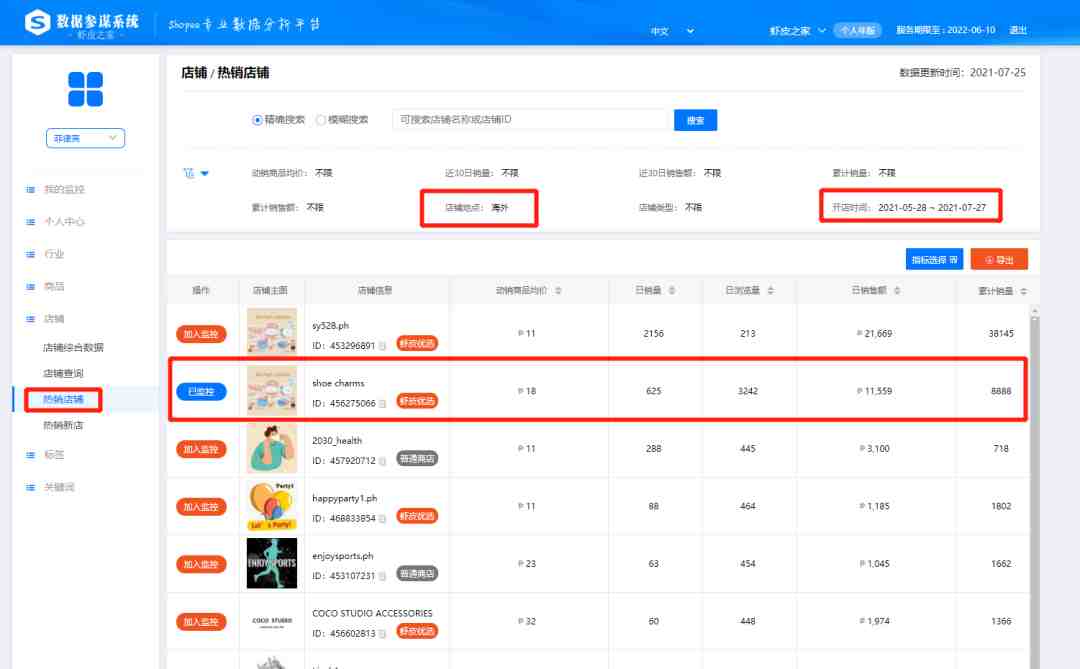Click the list icon beside 个人中心
The width and height of the screenshot is (1080, 669).
click(30, 222)
